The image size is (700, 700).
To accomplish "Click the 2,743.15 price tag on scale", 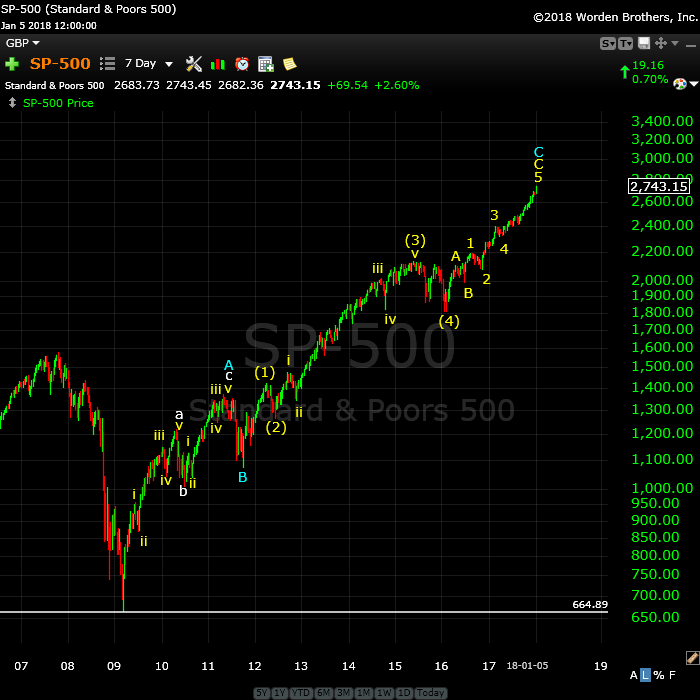I will 659,186.
